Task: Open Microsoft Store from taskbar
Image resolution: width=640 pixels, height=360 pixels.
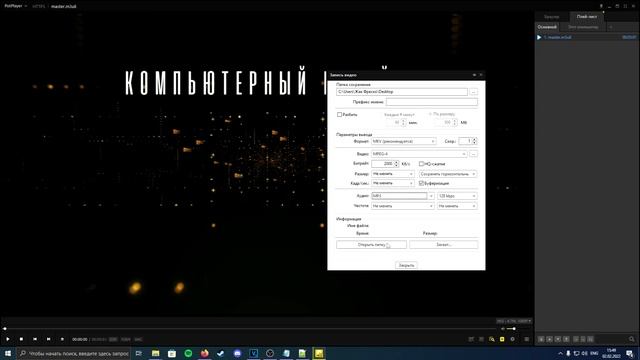Action: 172,353
